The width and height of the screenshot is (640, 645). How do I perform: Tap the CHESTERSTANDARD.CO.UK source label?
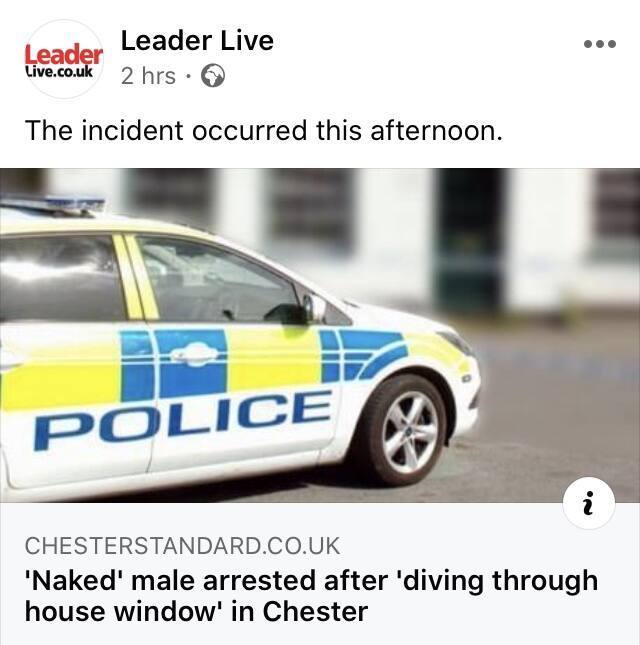tap(182, 546)
